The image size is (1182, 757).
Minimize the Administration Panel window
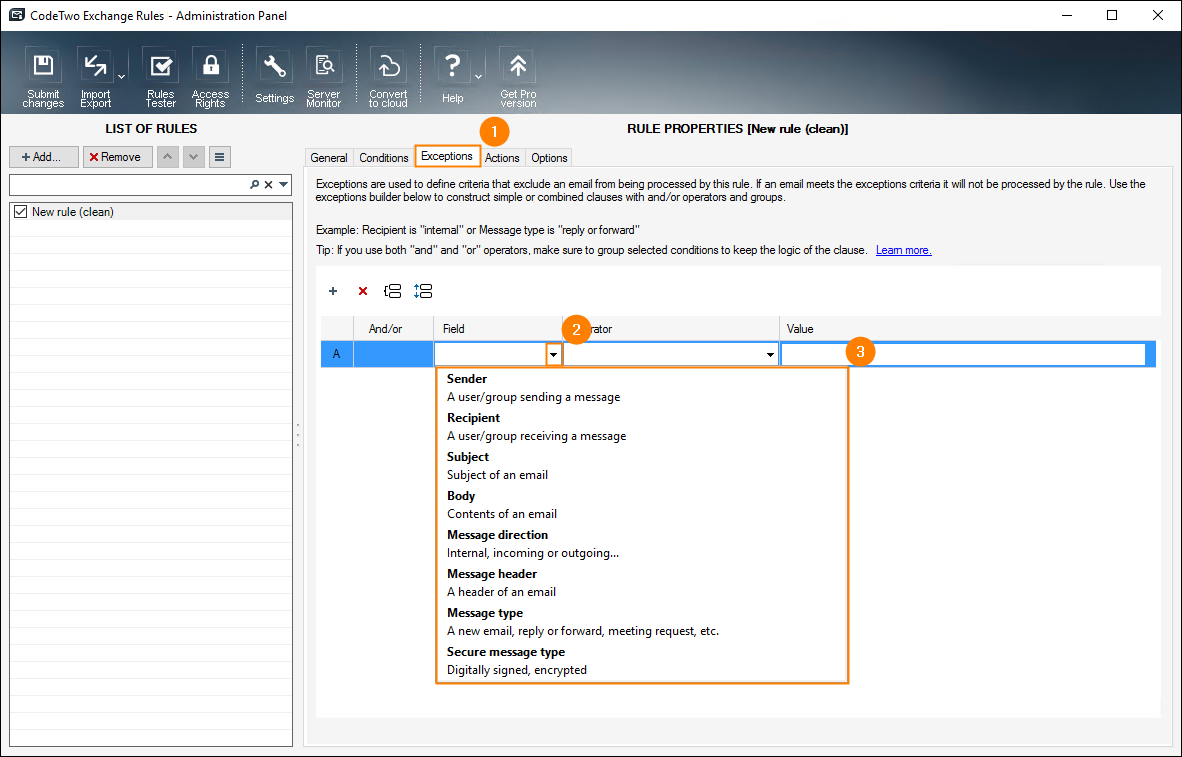1067,15
